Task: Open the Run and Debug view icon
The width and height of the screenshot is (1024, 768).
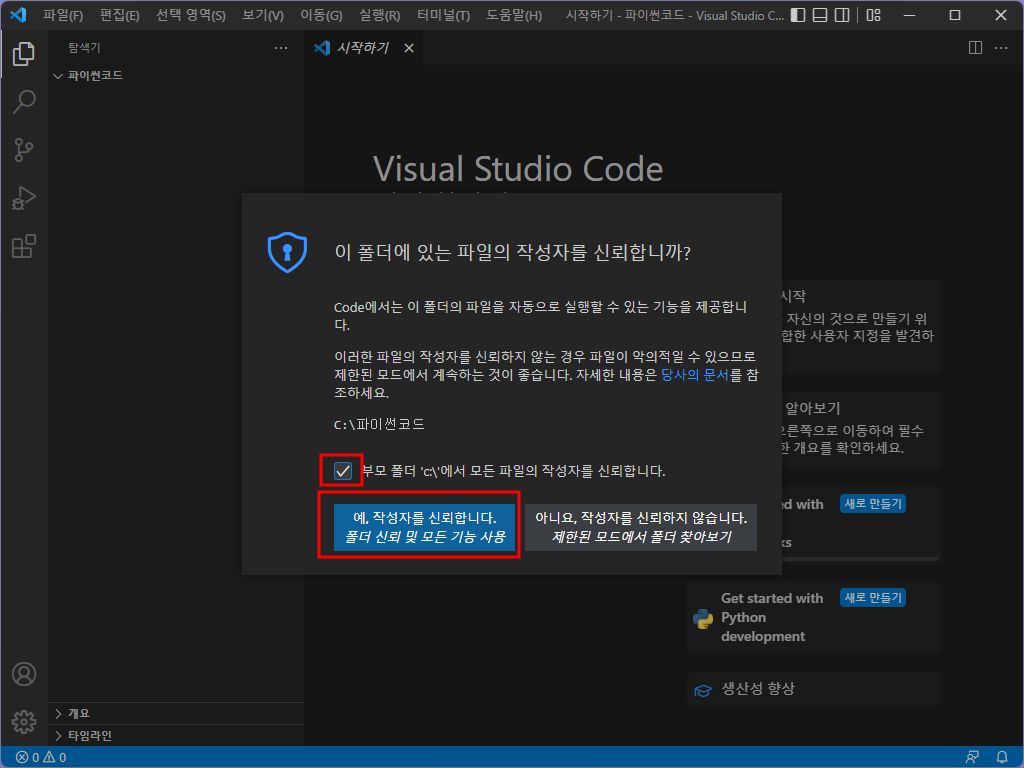Action: coord(24,198)
